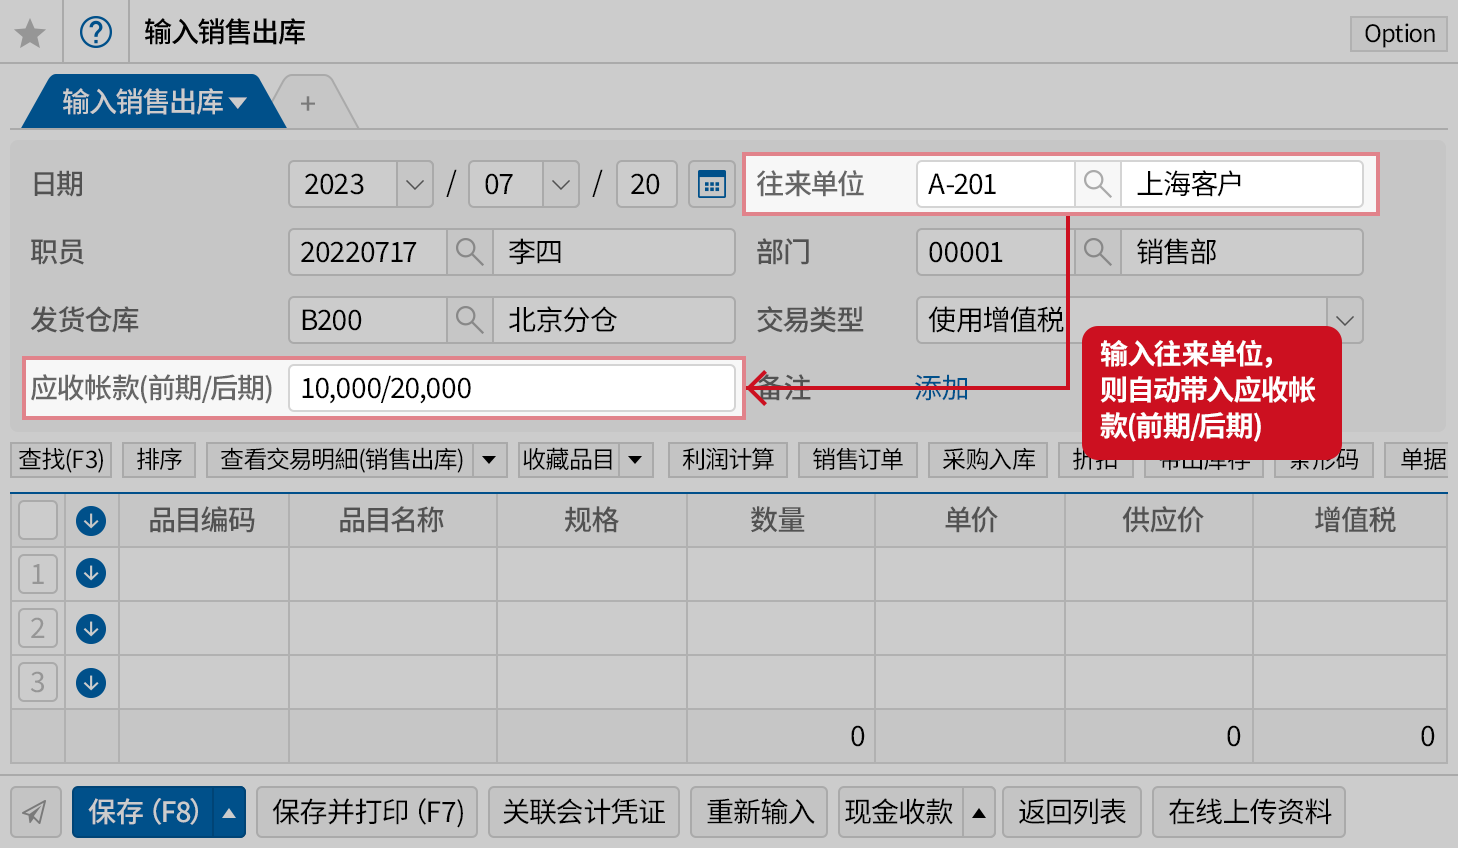Image resolution: width=1458 pixels, height=848 pixels.
Task: Click the star favorite icon
Action: click(x=30, y=33)
